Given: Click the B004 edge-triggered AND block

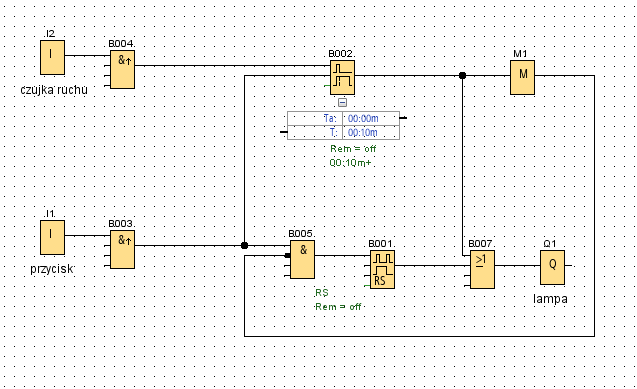Looking at the screenshot, I should tap(122, 69).
